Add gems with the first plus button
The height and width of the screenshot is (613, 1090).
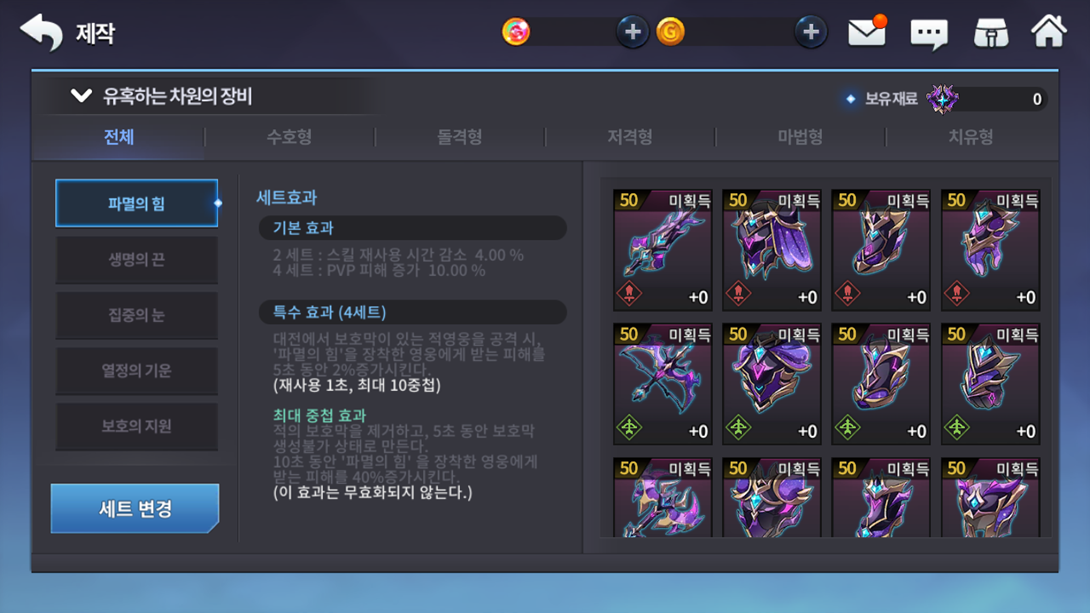pos(632,32)
